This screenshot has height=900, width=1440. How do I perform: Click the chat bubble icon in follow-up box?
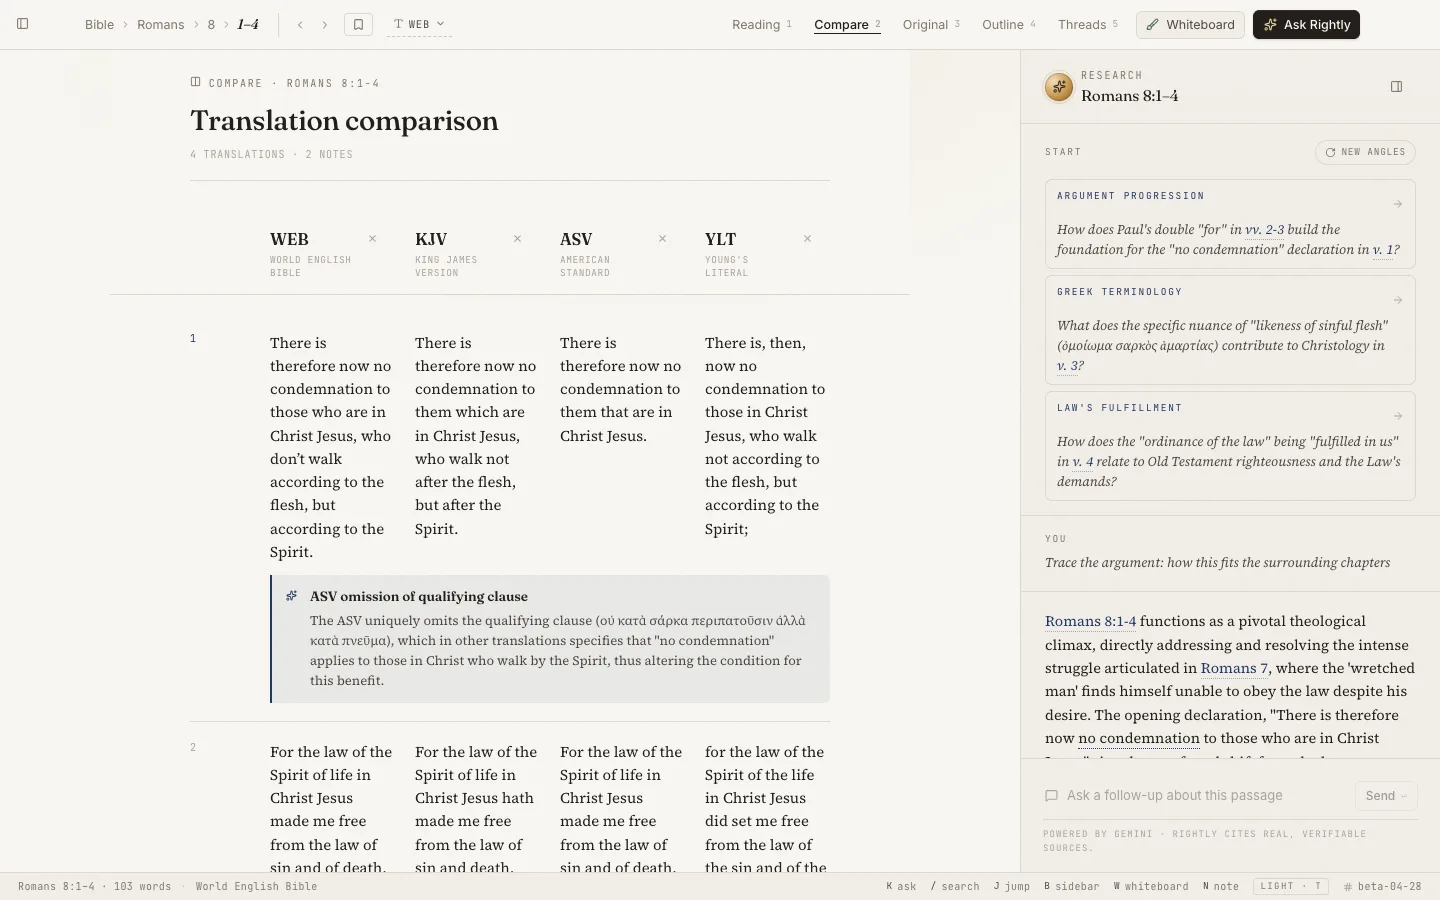(1051, 796)
